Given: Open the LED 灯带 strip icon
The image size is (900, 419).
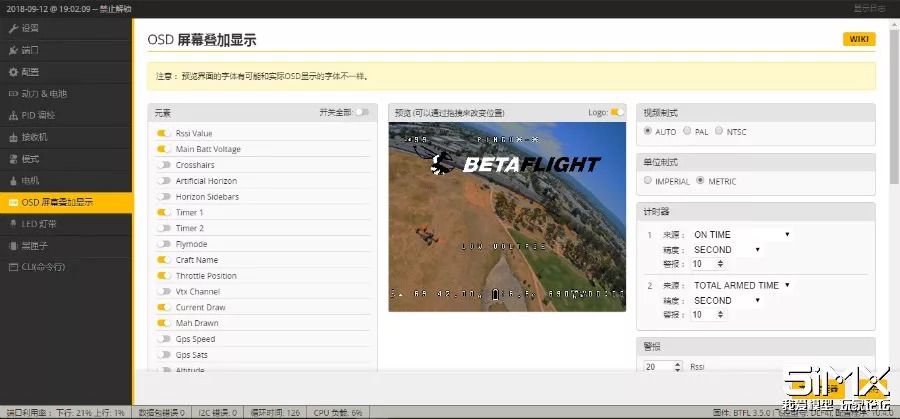Looking at the screenshot, I should pyautogui.click(x=13, y=224).
